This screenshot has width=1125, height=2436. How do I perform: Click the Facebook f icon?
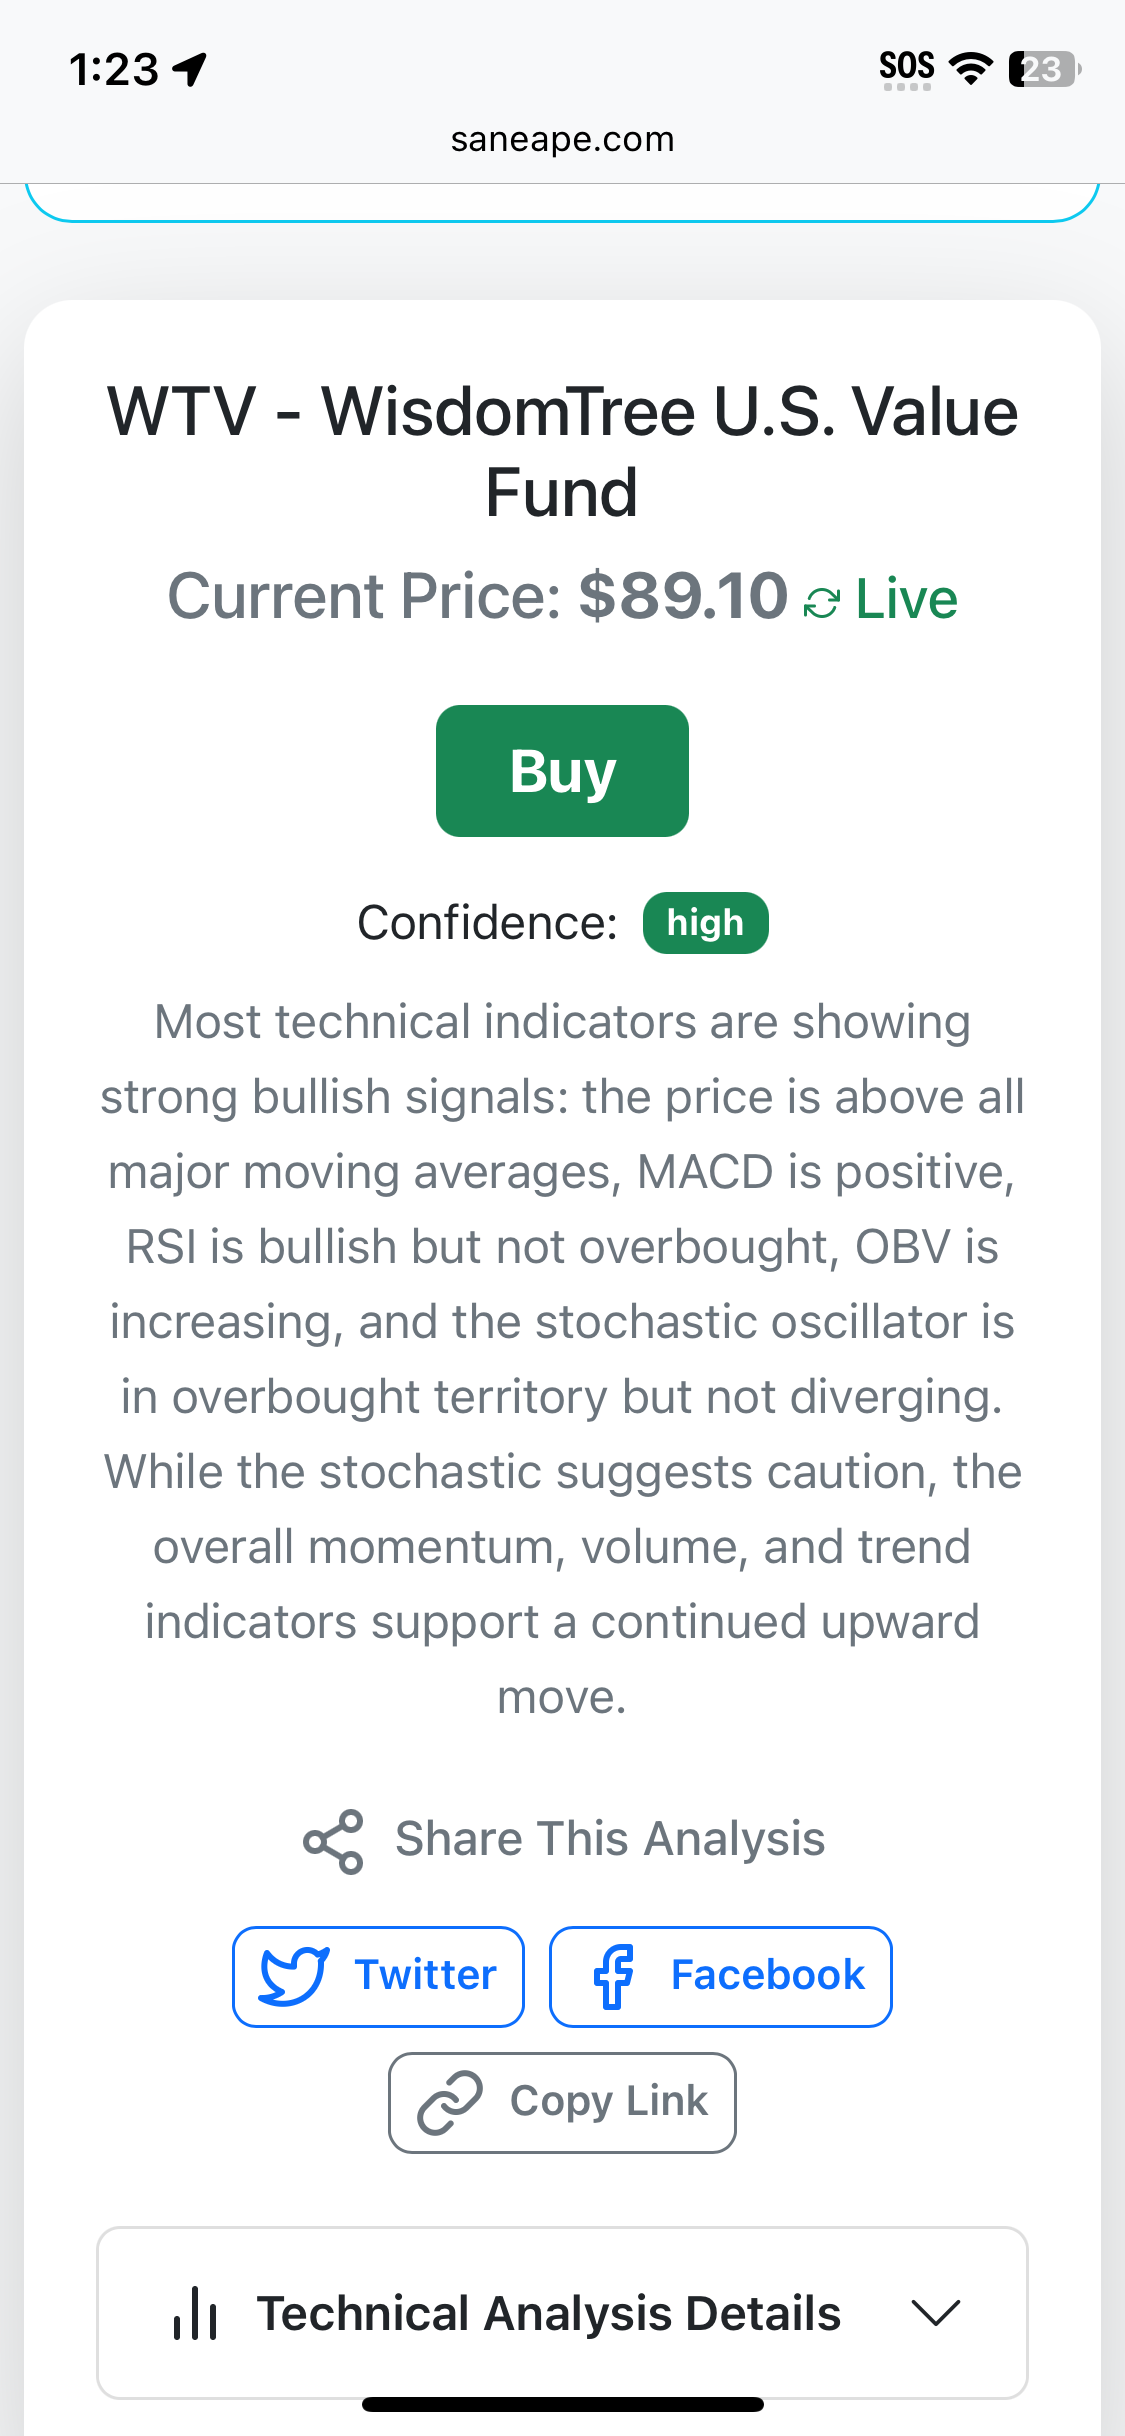[613, 1976]
